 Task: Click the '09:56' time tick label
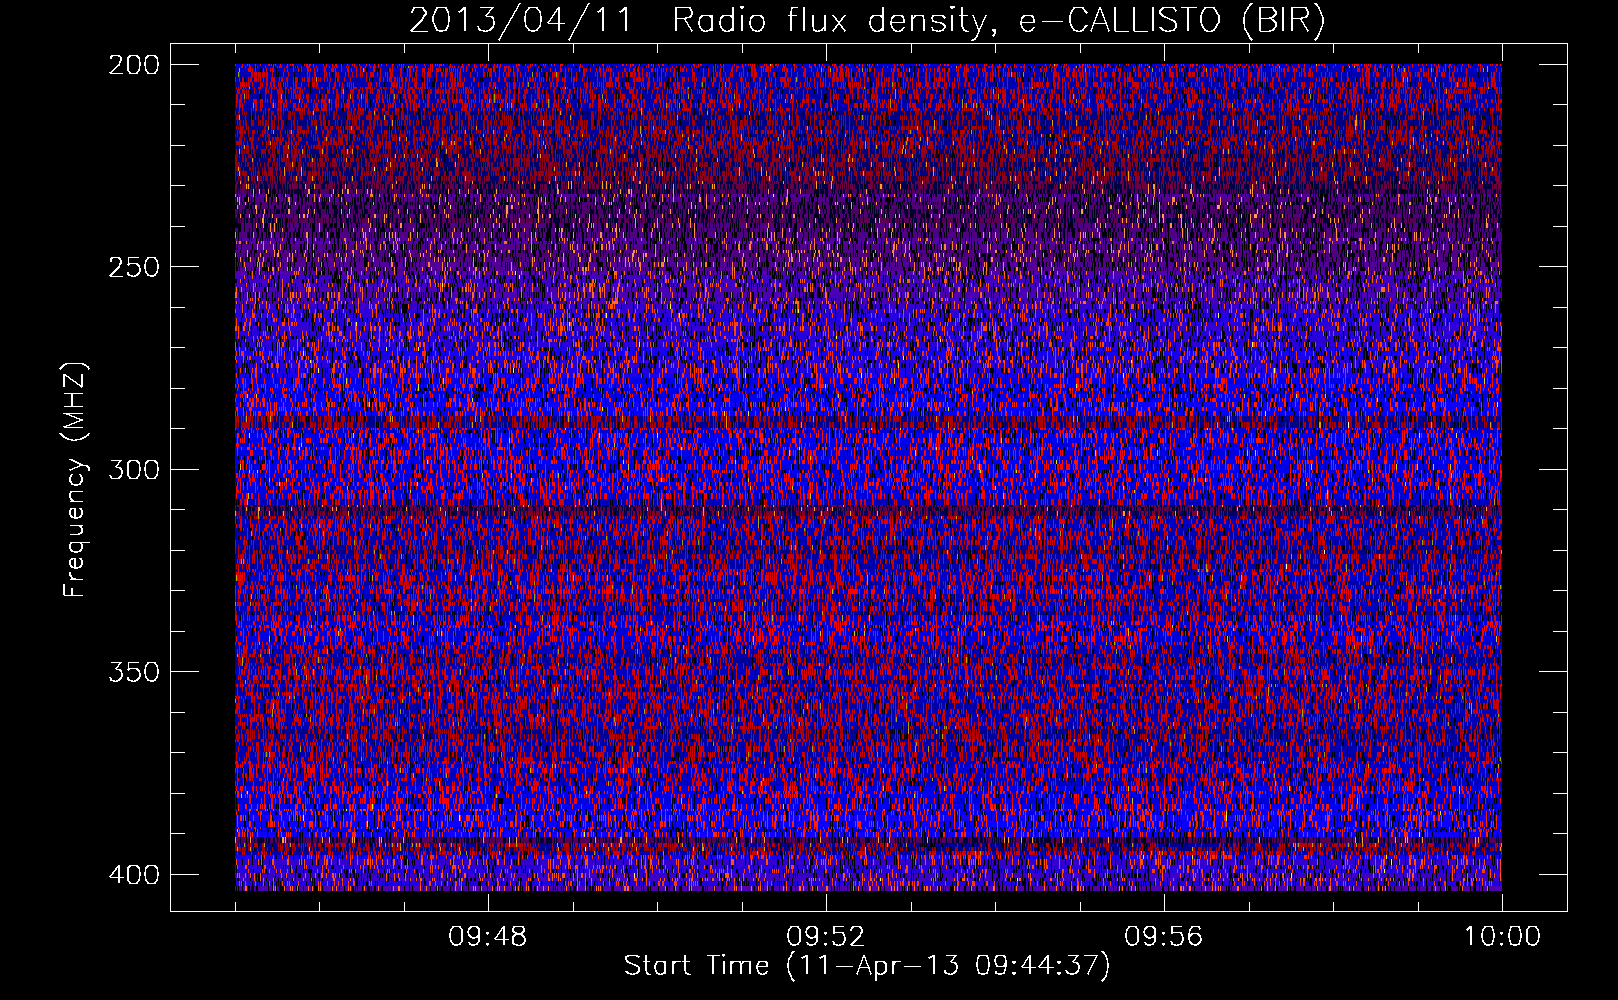[x=1164, y=937]
